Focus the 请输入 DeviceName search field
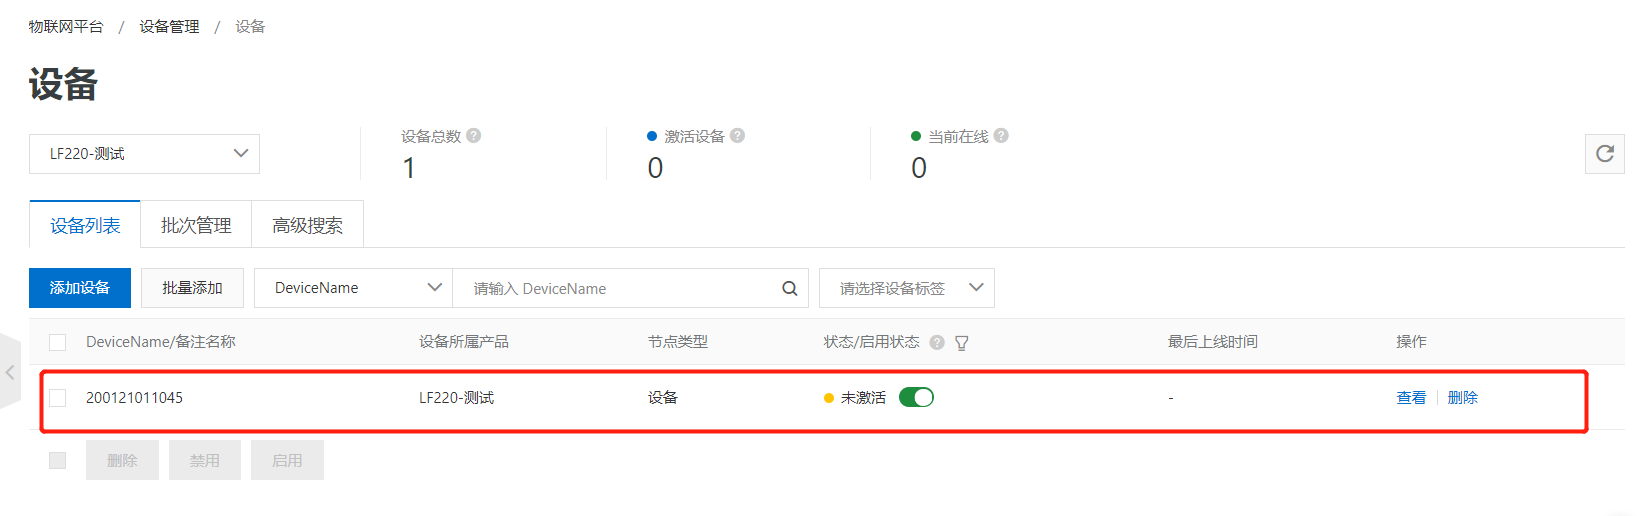The image size is (1639, 516). click(620, 289)
